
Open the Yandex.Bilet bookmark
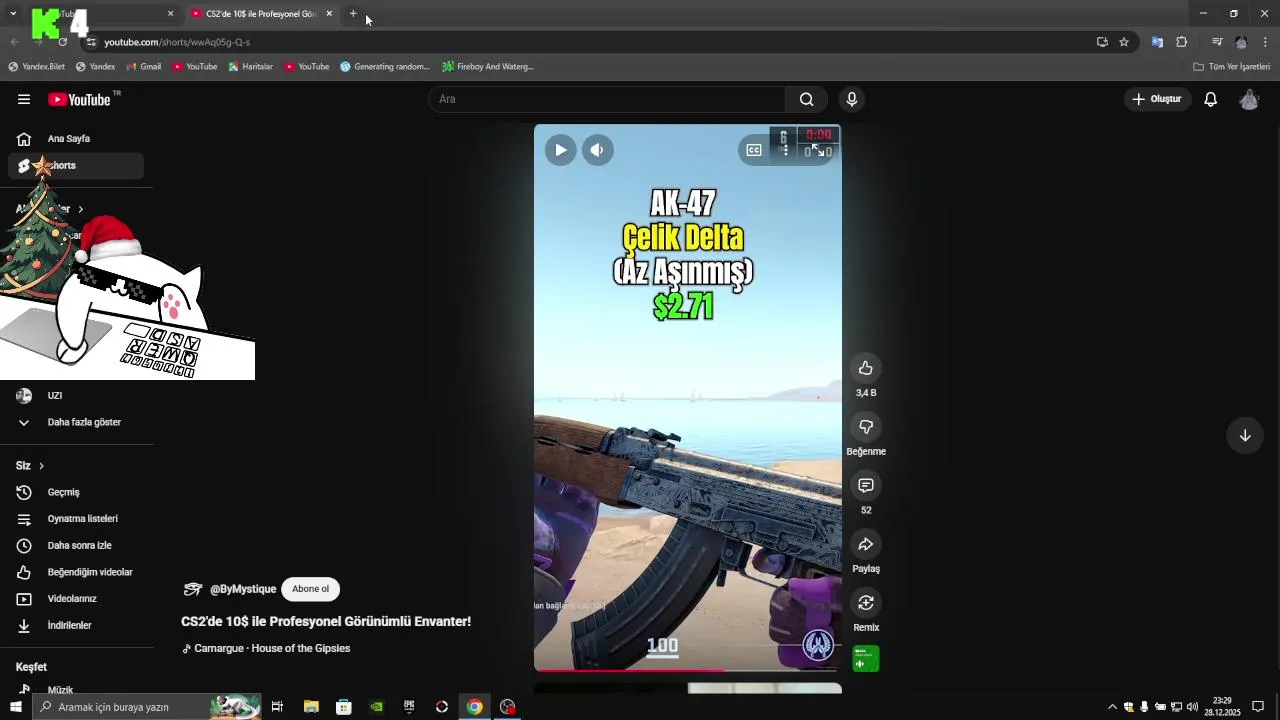click(x=36, y=67)
